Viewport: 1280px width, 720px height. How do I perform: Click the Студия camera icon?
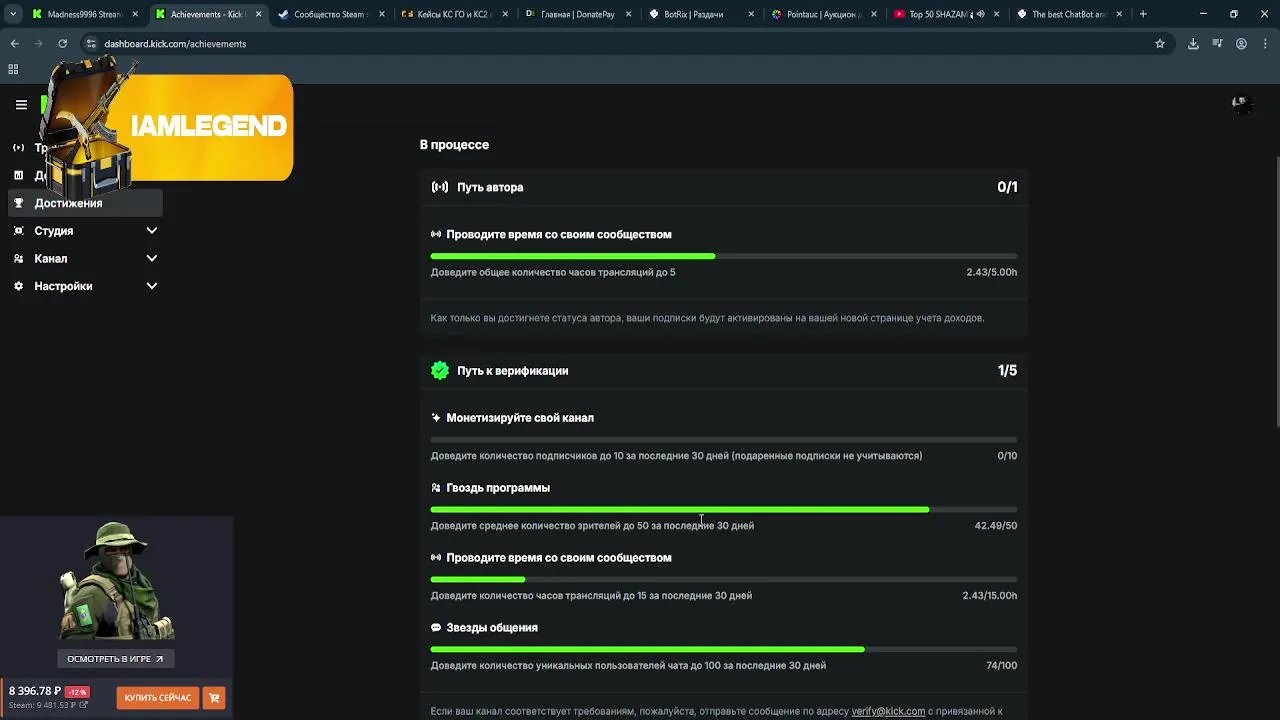(x=18, y=231)
